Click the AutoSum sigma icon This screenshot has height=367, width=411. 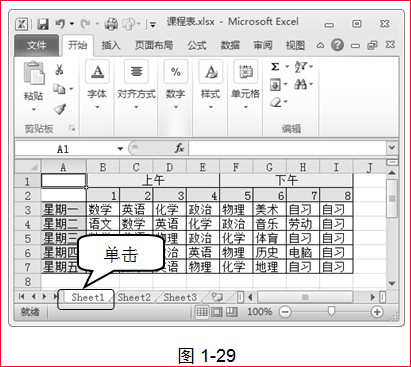tap(275, 67)
